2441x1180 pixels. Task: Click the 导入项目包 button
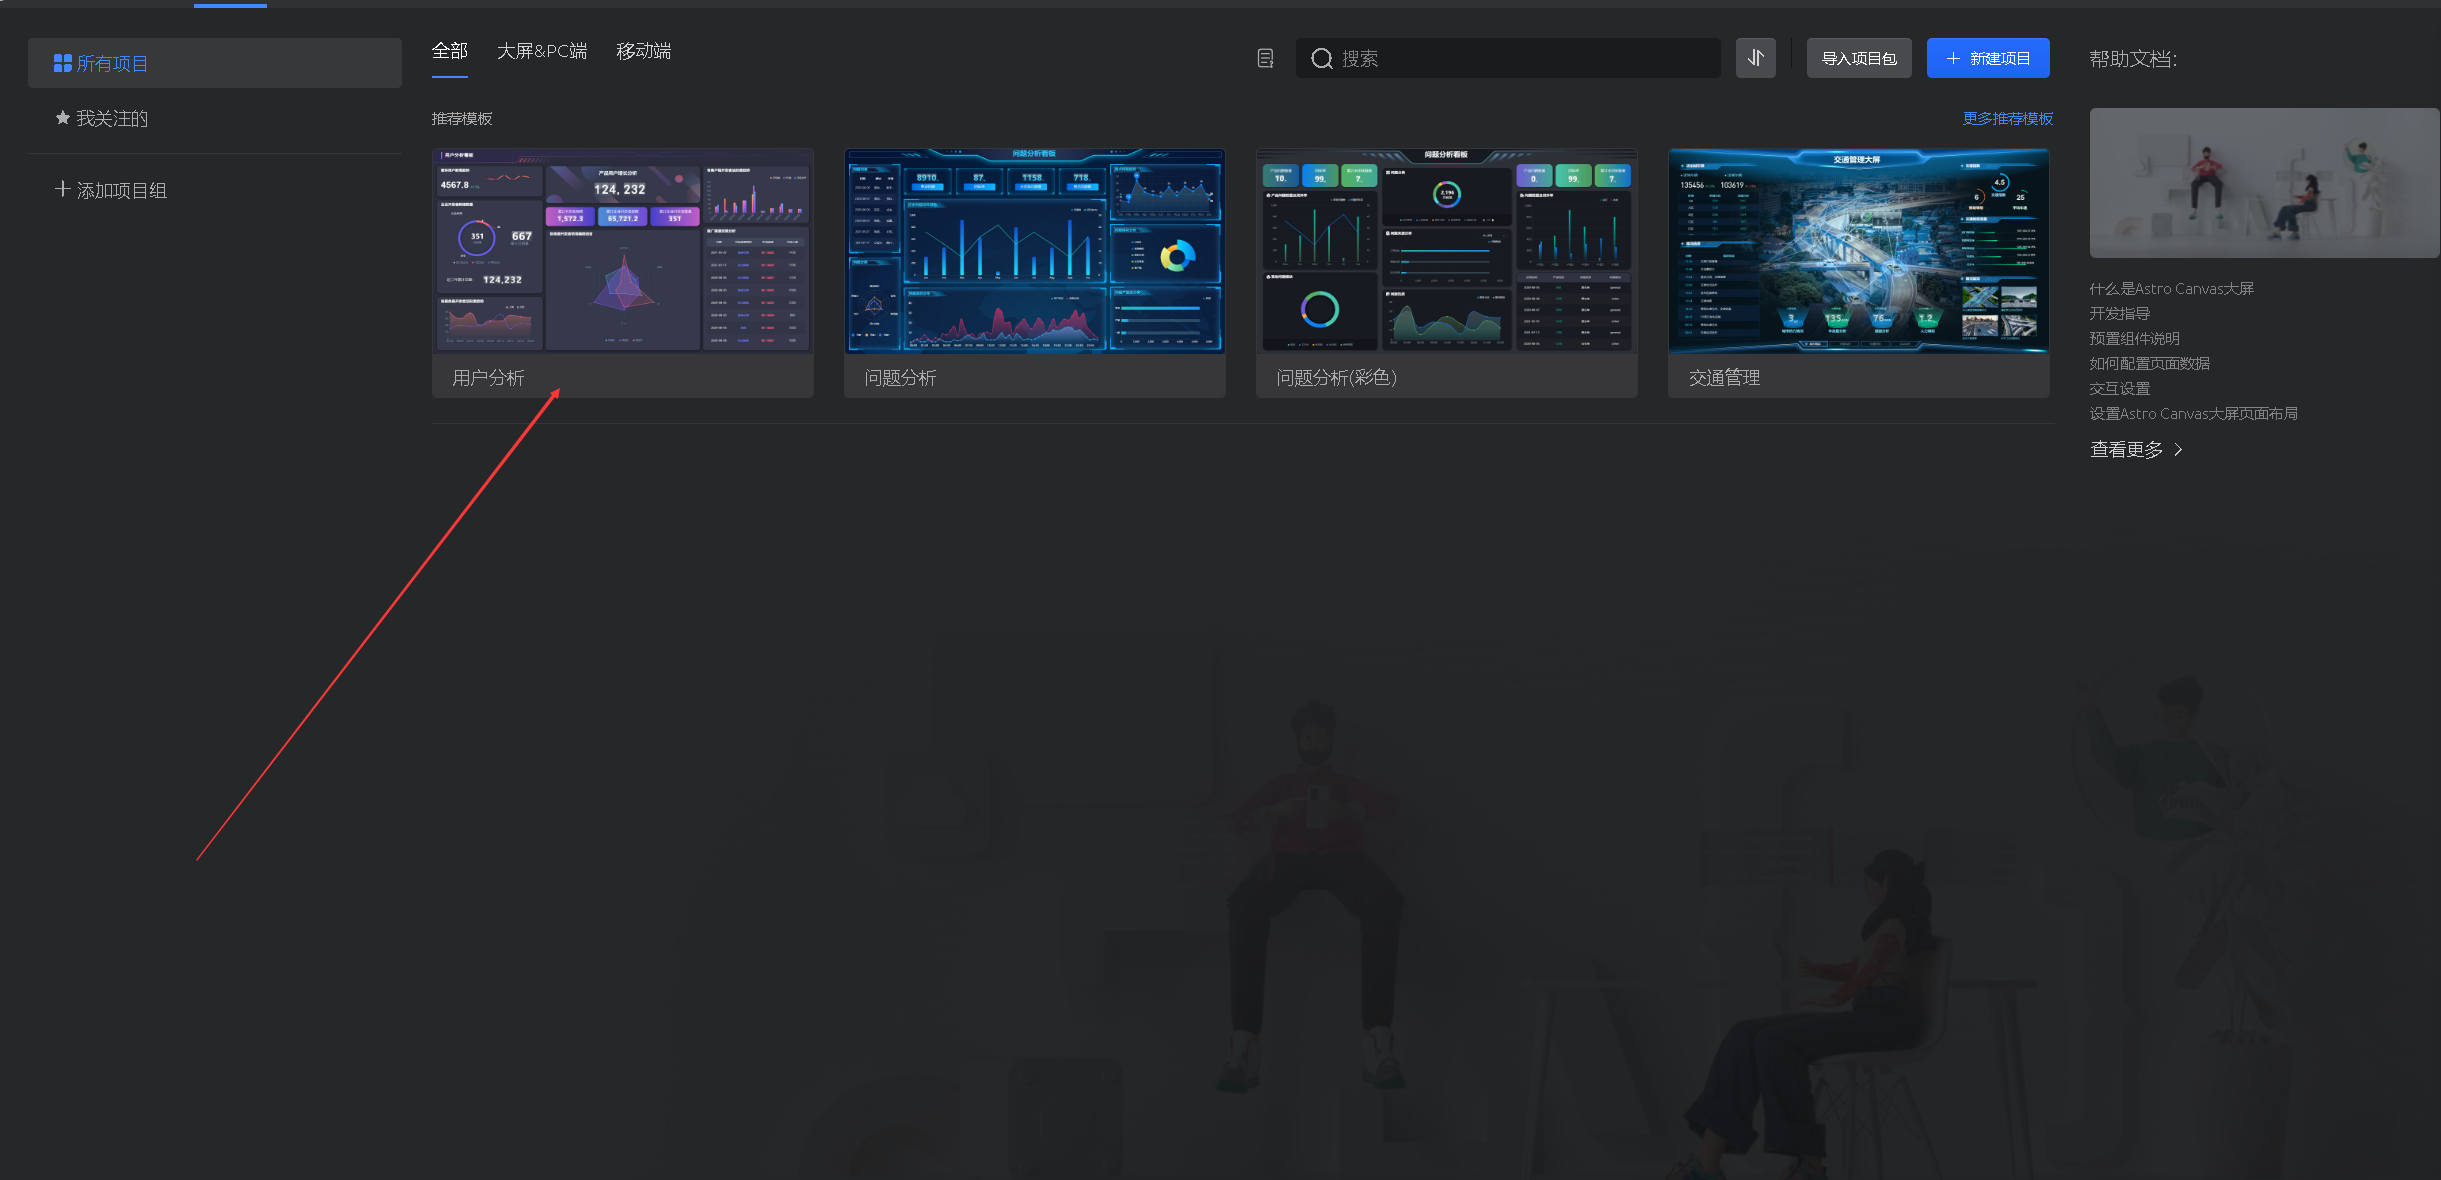pyautogui.click(x=1858, y=58)
